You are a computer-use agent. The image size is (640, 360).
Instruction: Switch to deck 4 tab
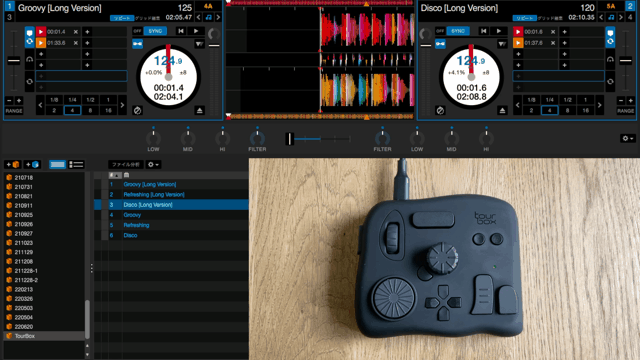click(630, 17)
